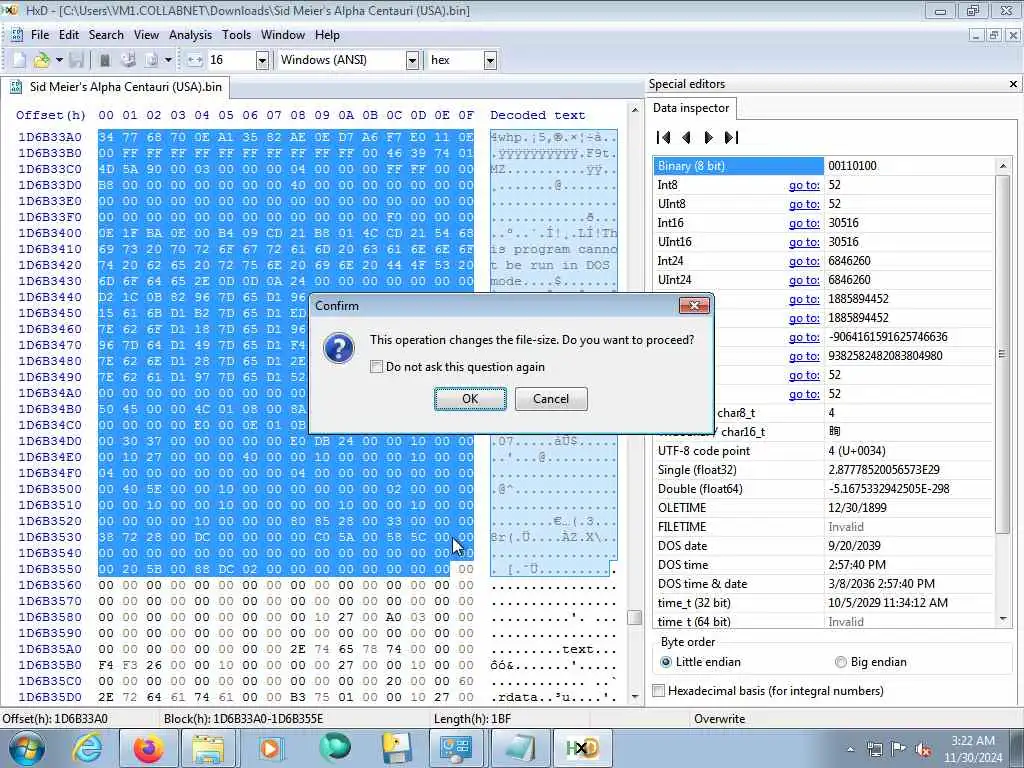The image size is (1024, 768).
Task: Switch to HxD taskbar button
Action: coord(581,748)
